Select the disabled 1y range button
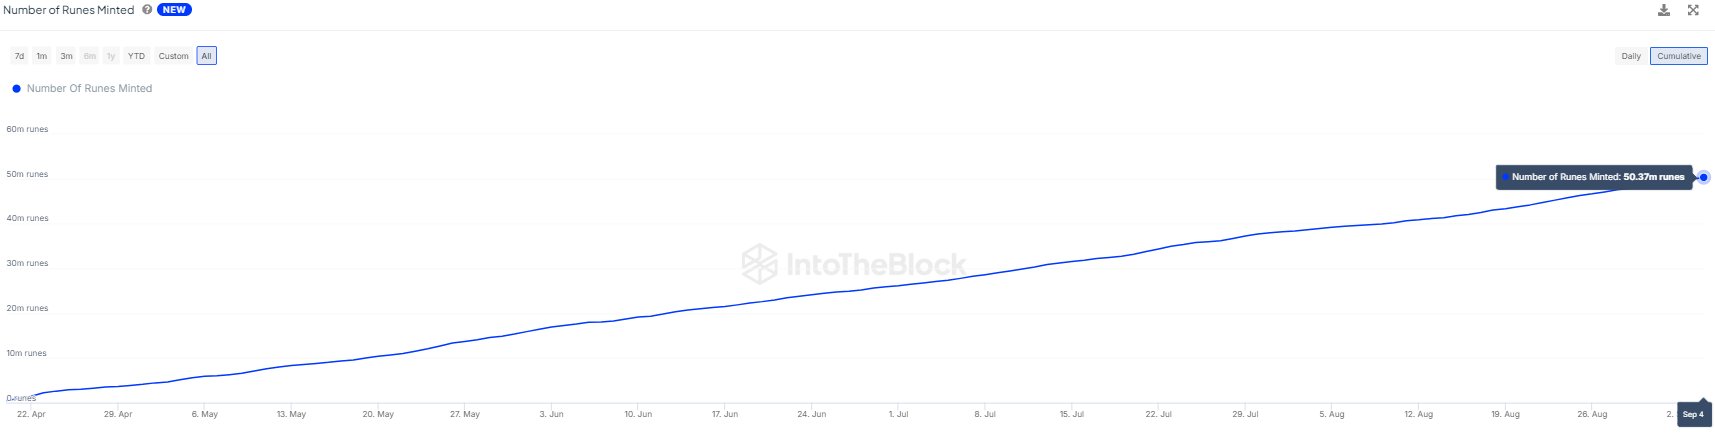 coord(111,56)
